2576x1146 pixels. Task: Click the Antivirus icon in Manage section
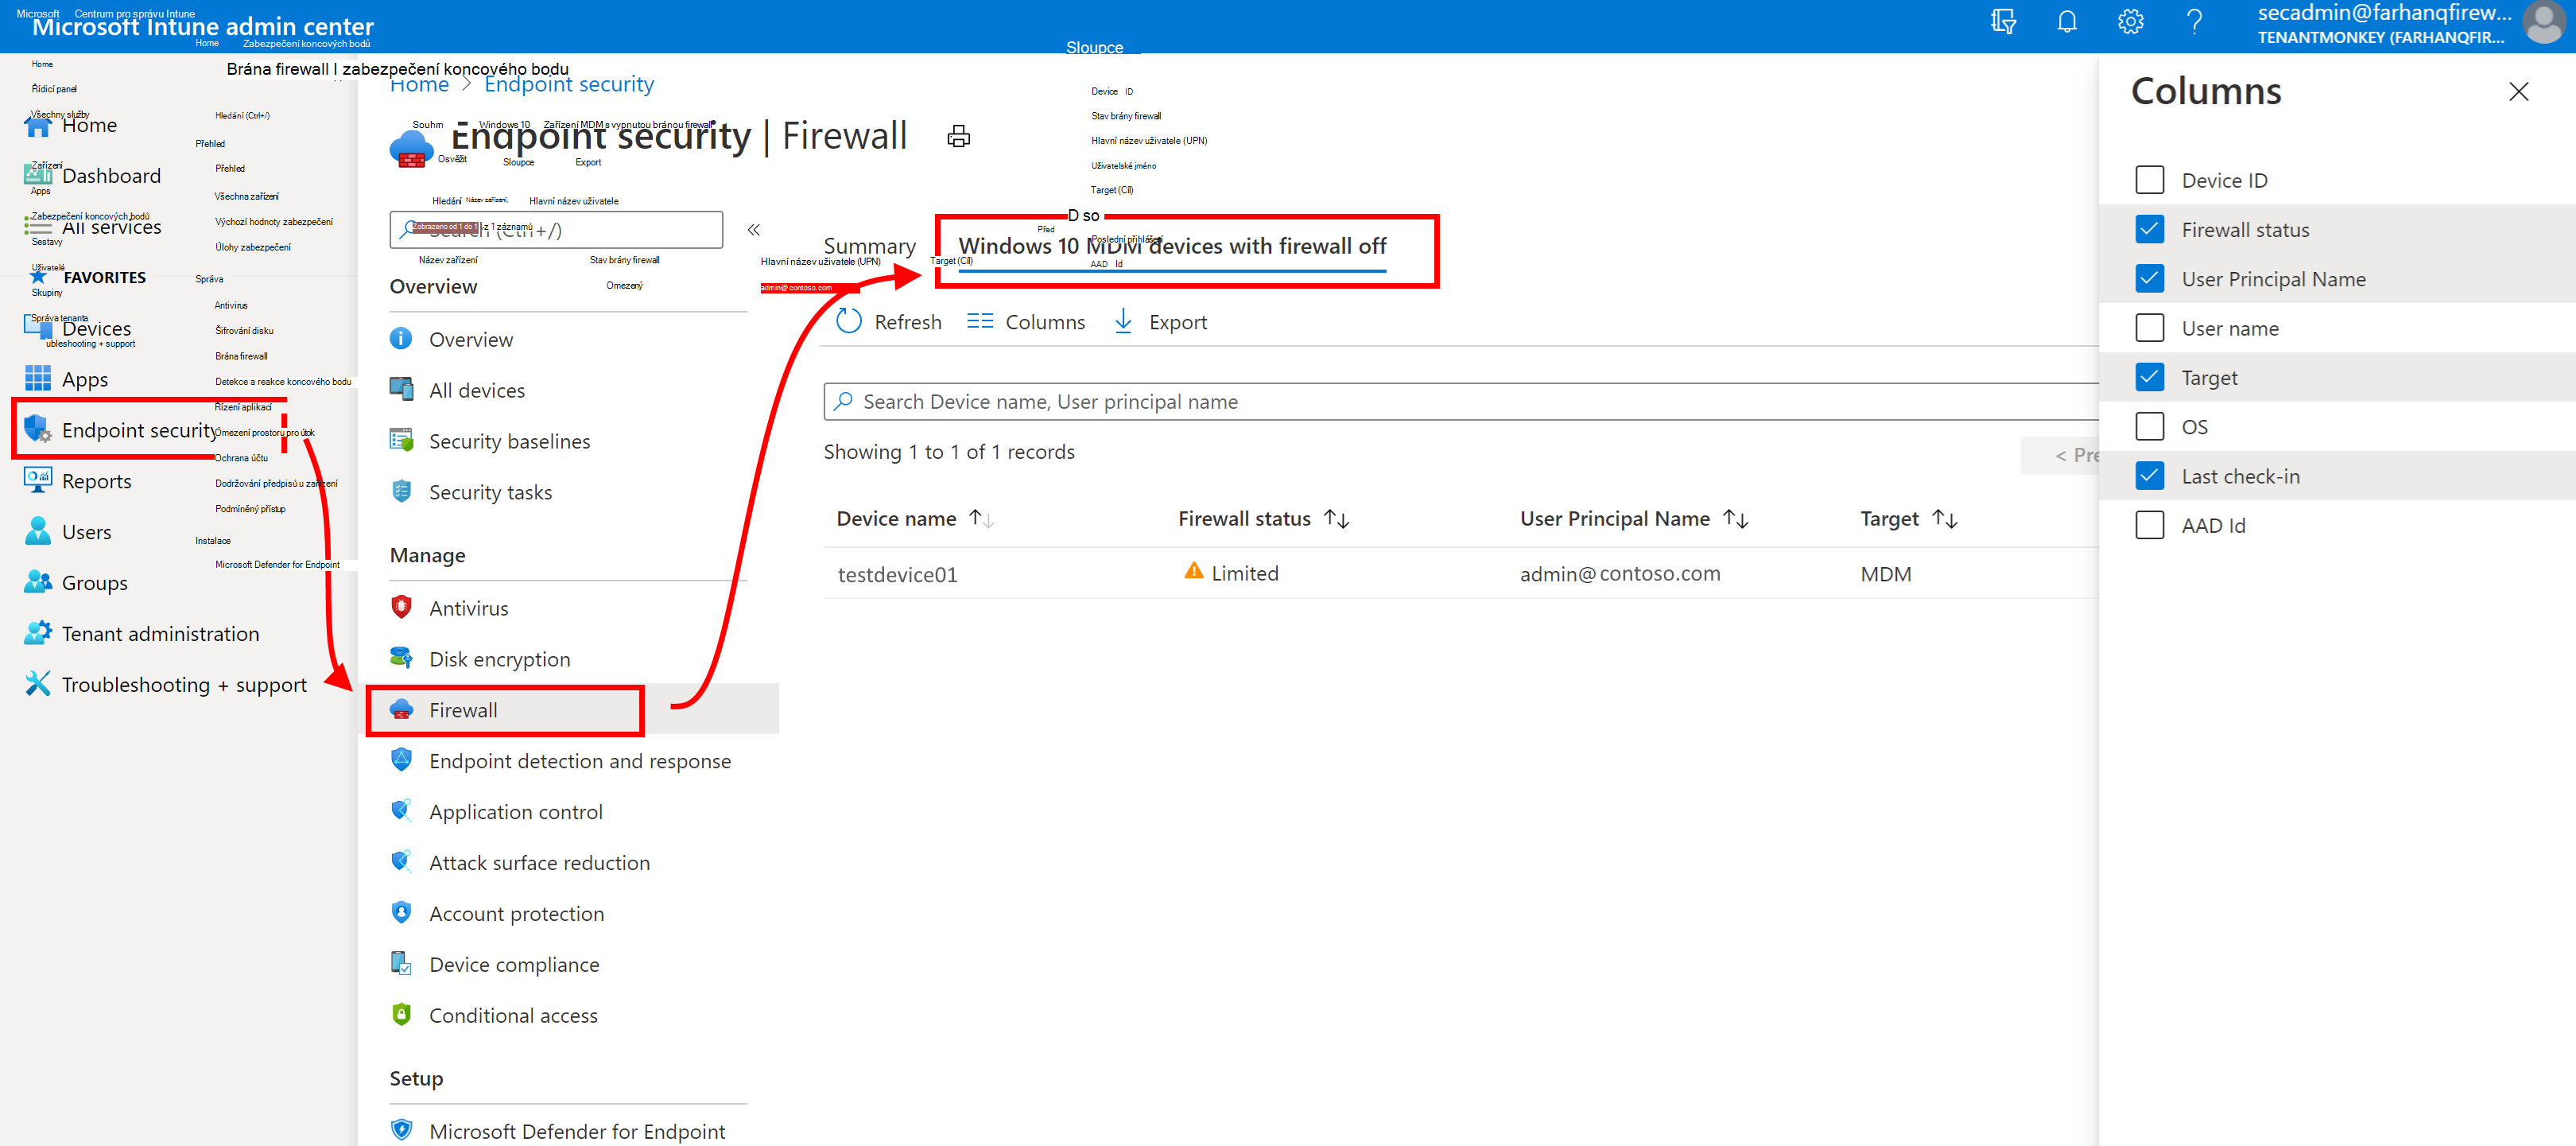[x=399, y=605]
